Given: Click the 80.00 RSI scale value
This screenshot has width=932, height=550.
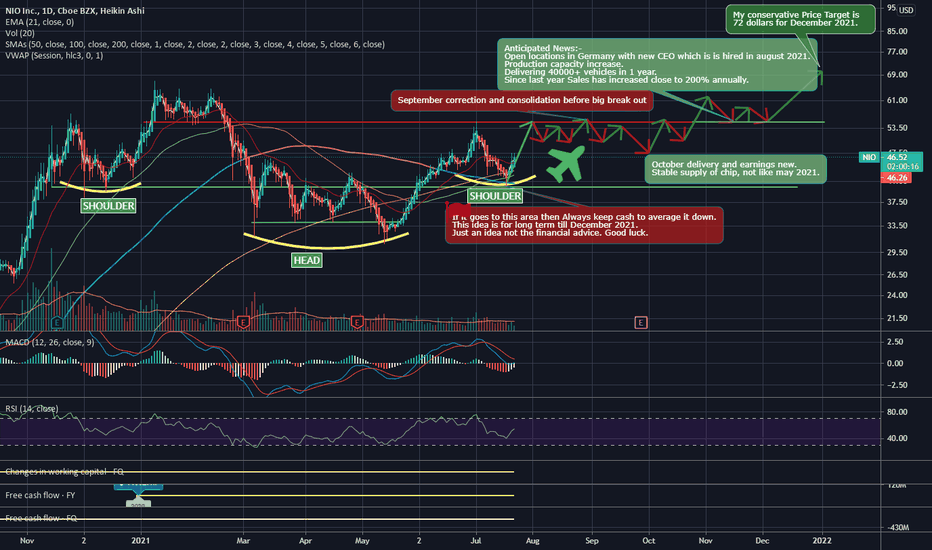Looking at the screenshot, I should (x=897, y=411).
